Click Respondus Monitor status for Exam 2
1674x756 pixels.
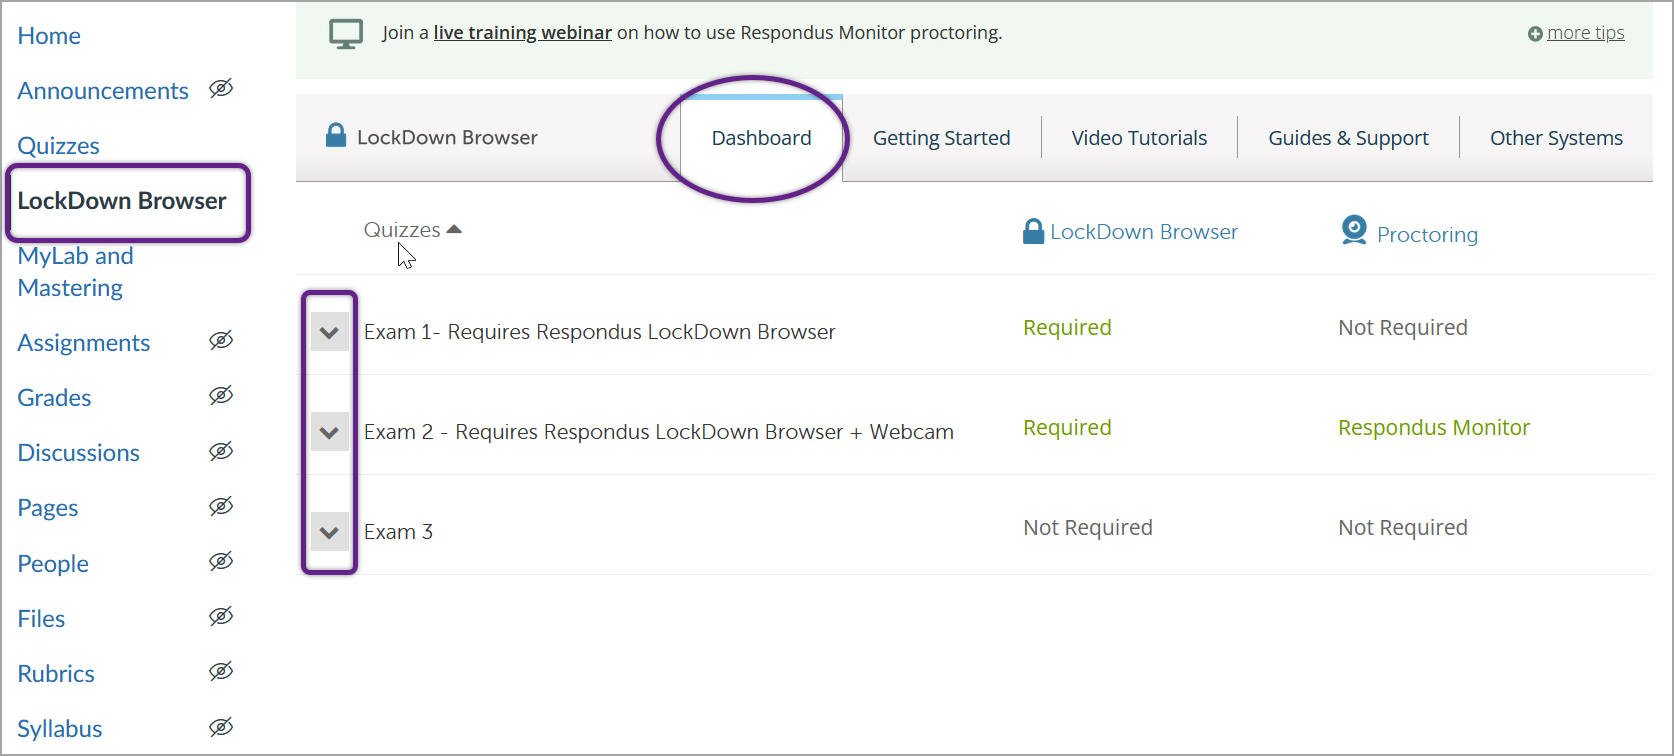(x=1434, y=428)
